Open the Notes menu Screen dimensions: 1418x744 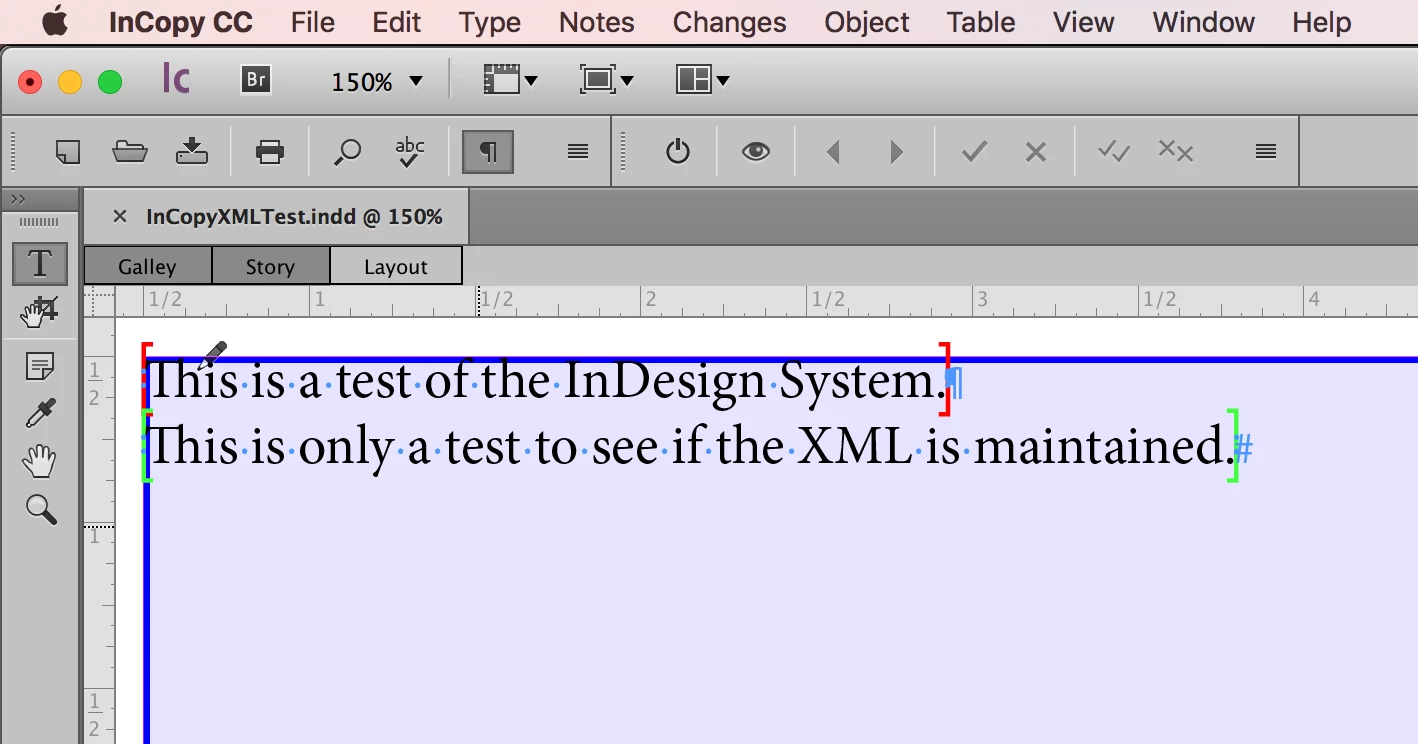point(597,22)
